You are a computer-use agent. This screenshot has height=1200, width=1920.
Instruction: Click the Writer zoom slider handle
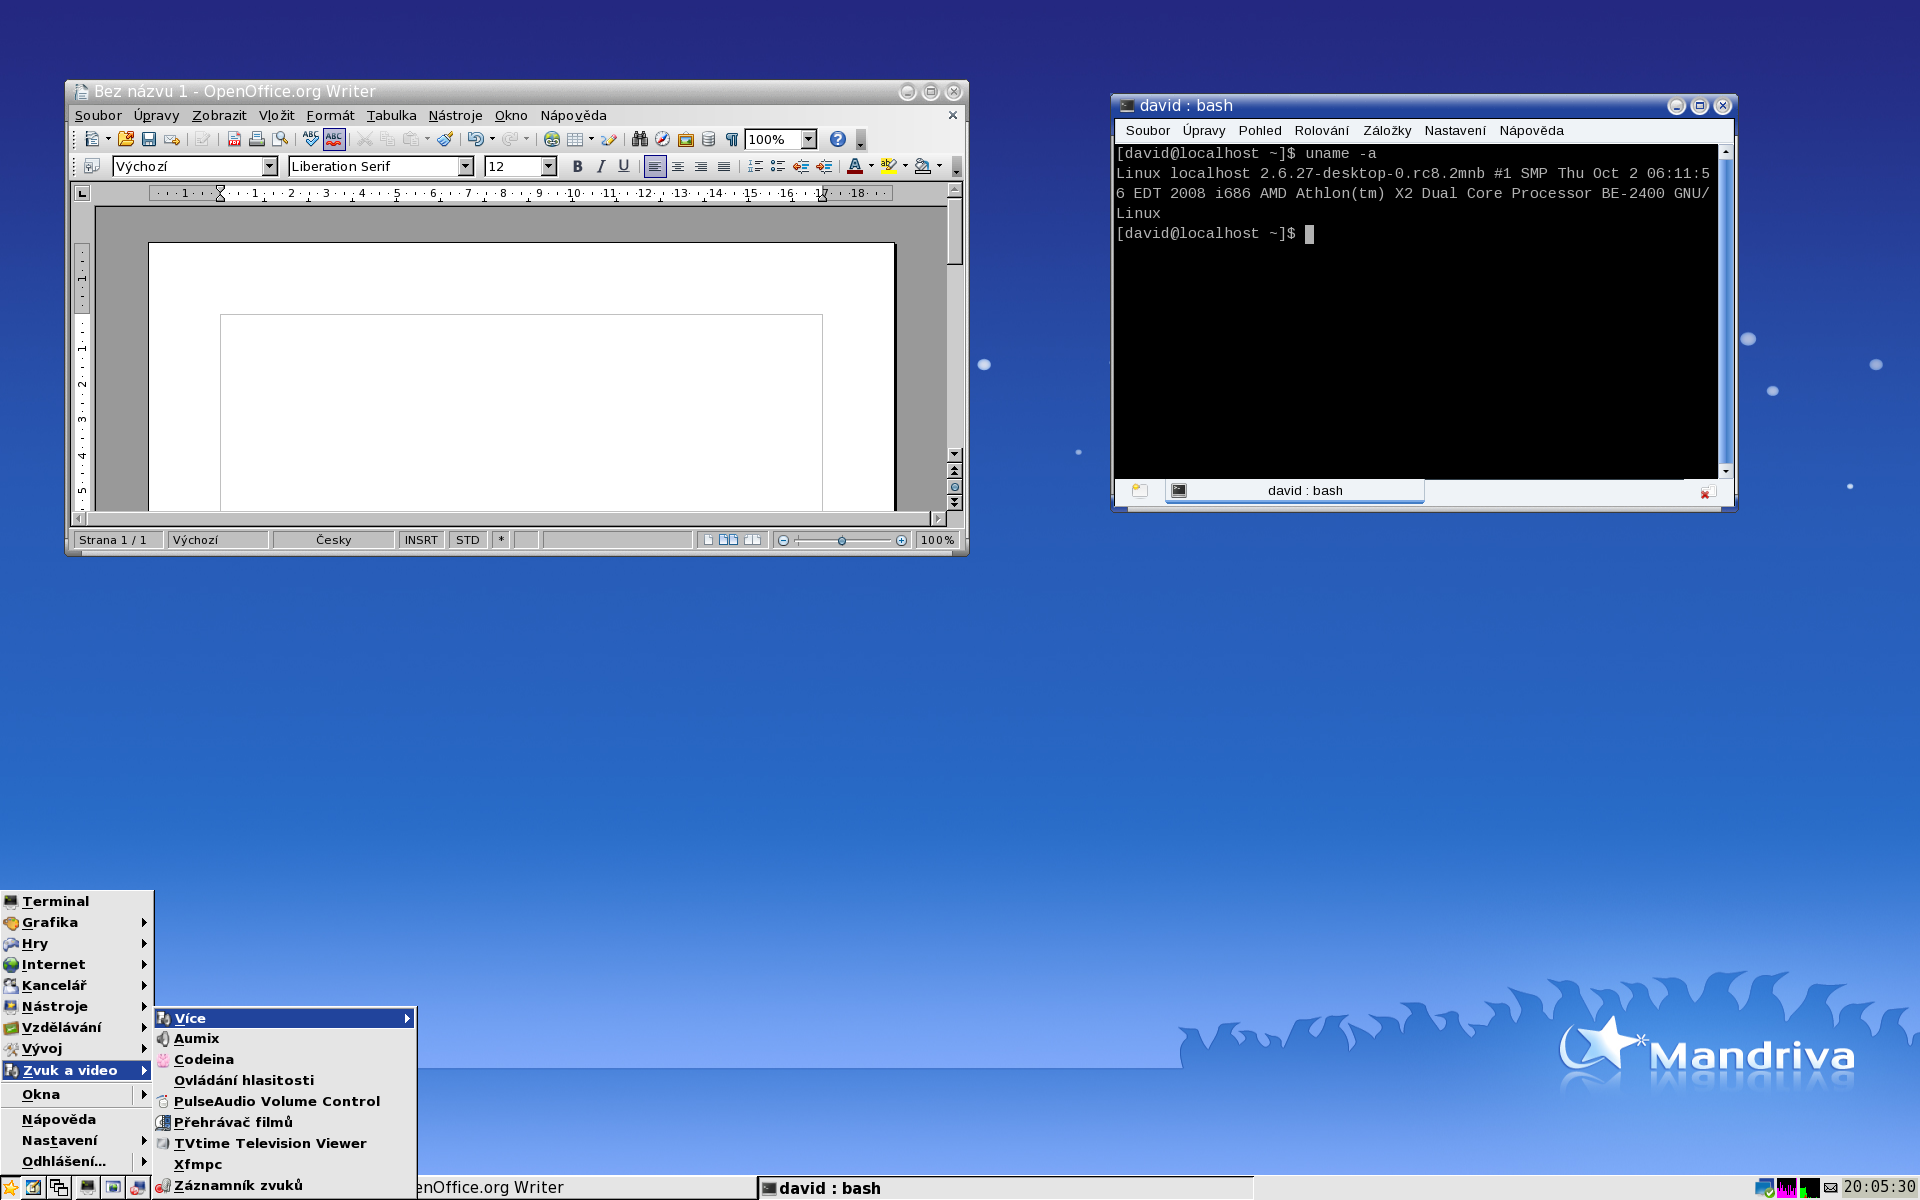(842, 540)
